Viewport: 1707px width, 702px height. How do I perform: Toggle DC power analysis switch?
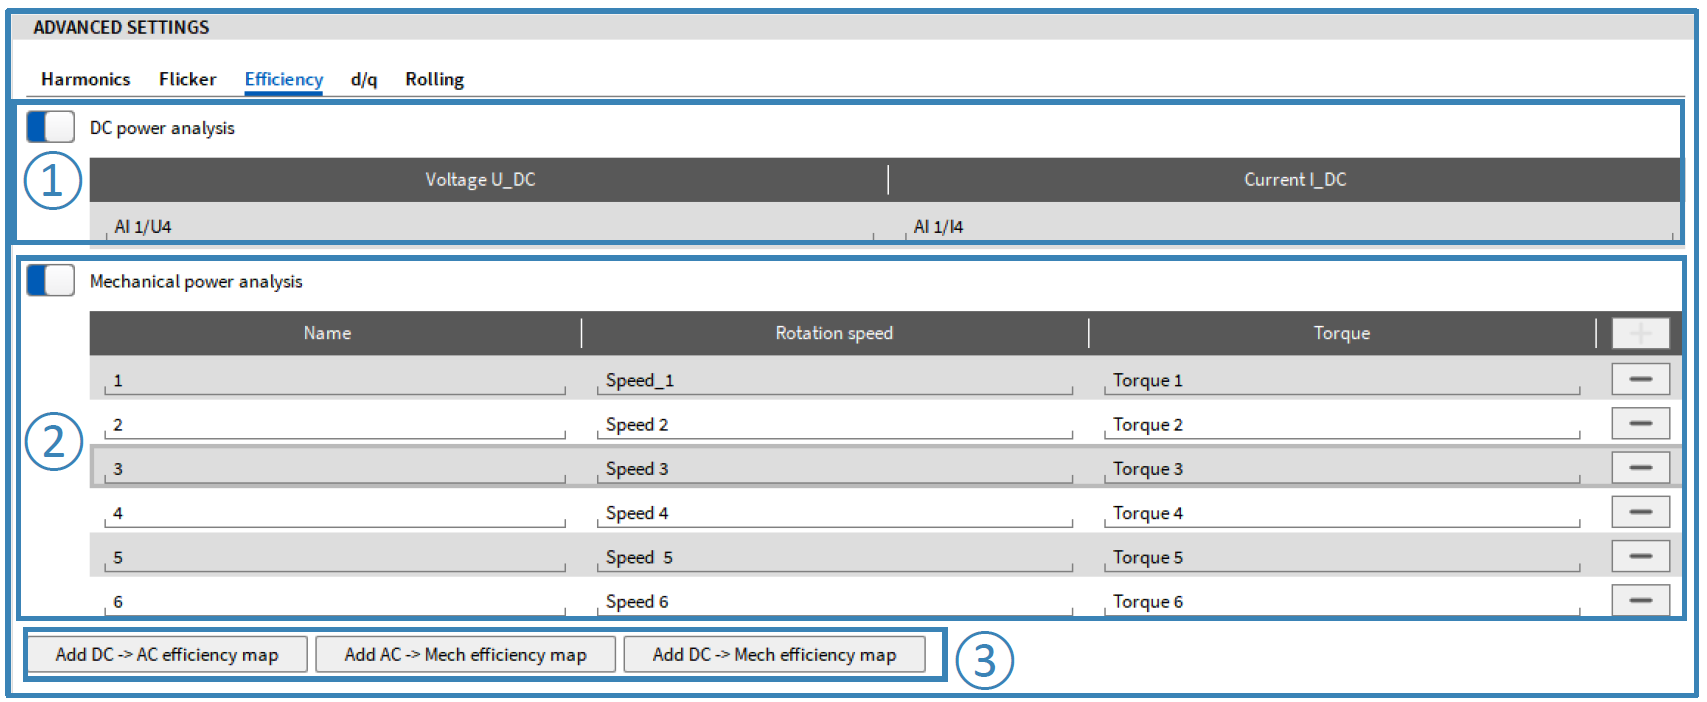[50, 127]
